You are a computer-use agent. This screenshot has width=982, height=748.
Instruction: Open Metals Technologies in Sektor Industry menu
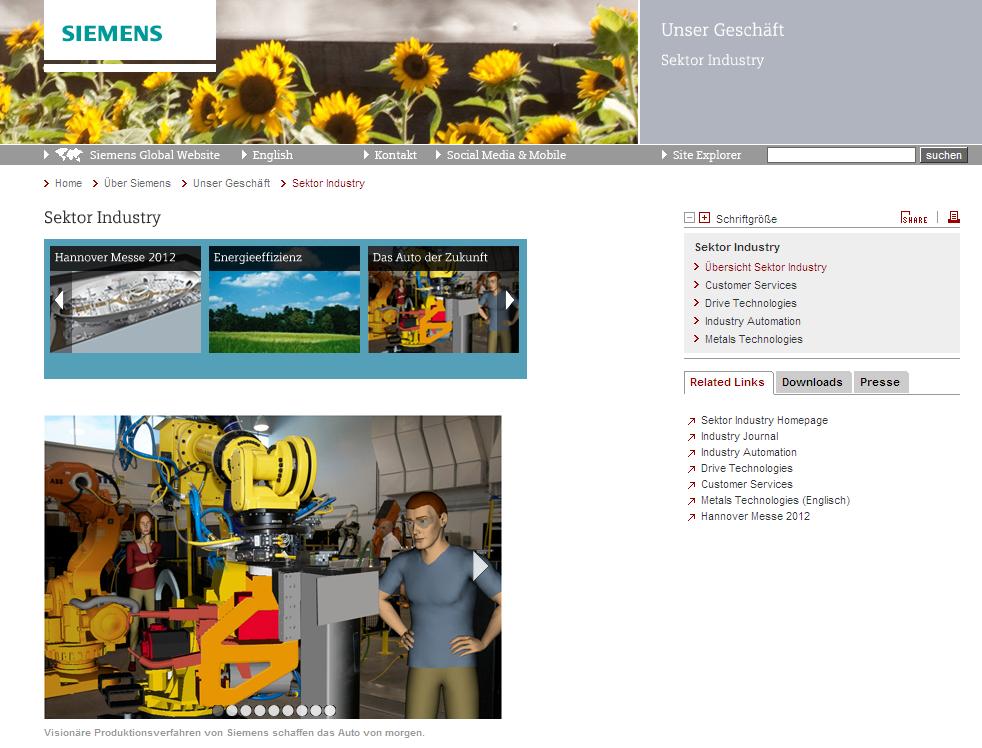[753, 339]
